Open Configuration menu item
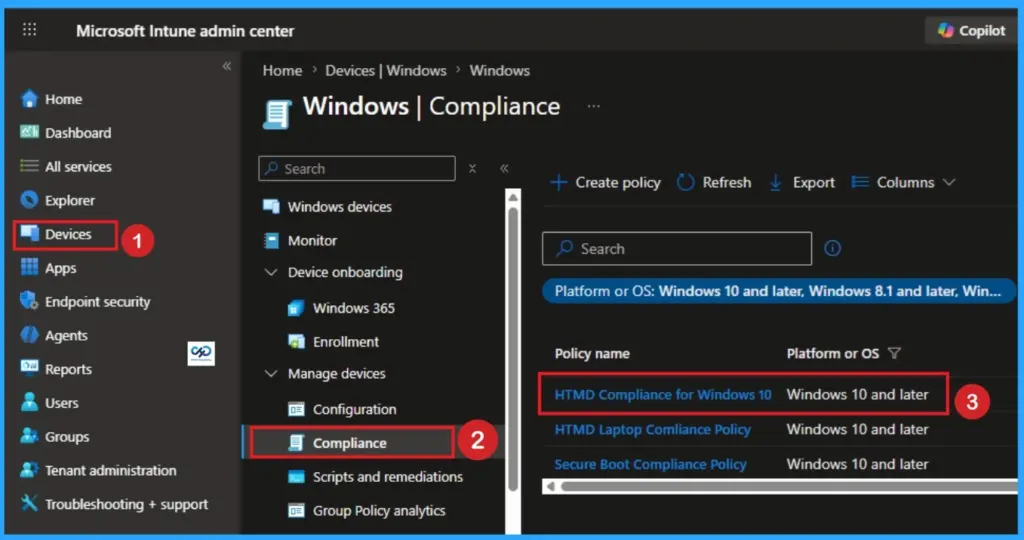The image size is (1024, 540). (x=355, y=409)
